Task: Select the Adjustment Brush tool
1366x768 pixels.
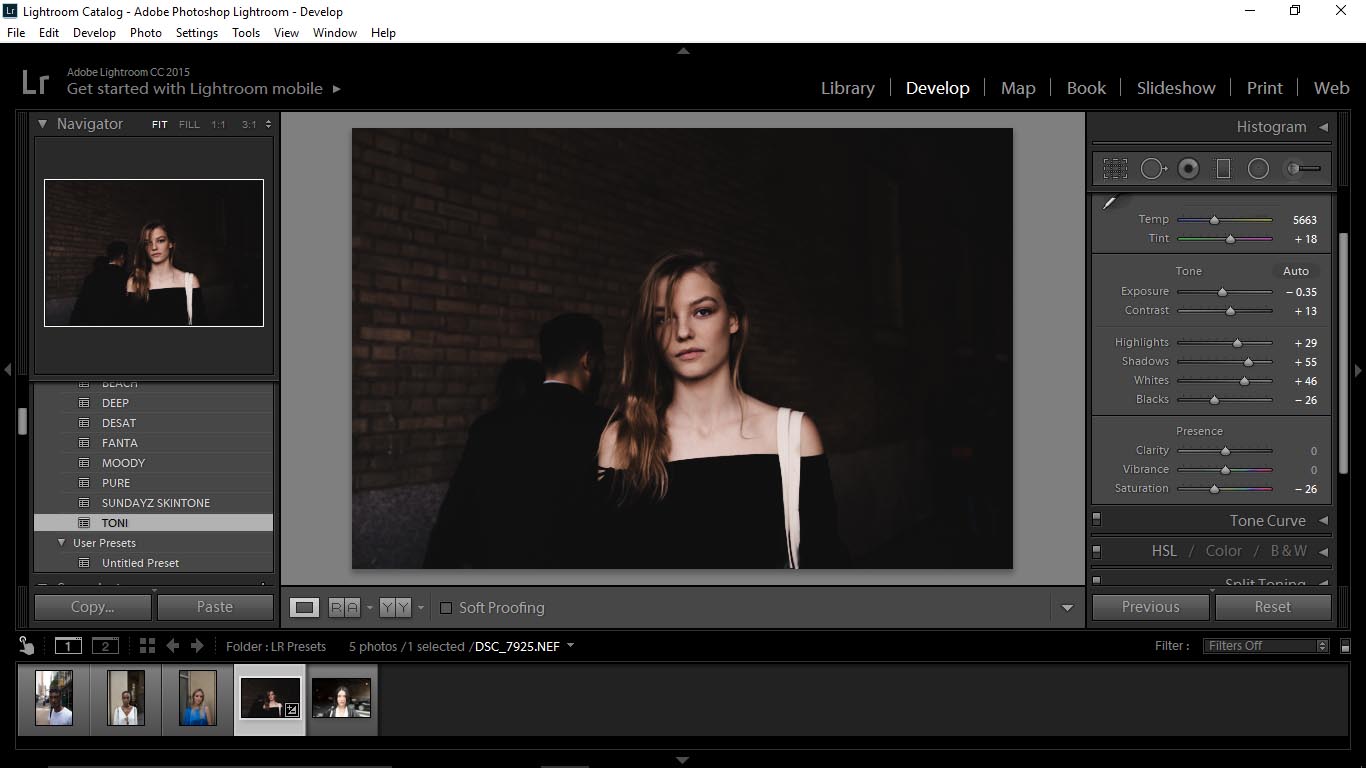Action: [1304, 169]
